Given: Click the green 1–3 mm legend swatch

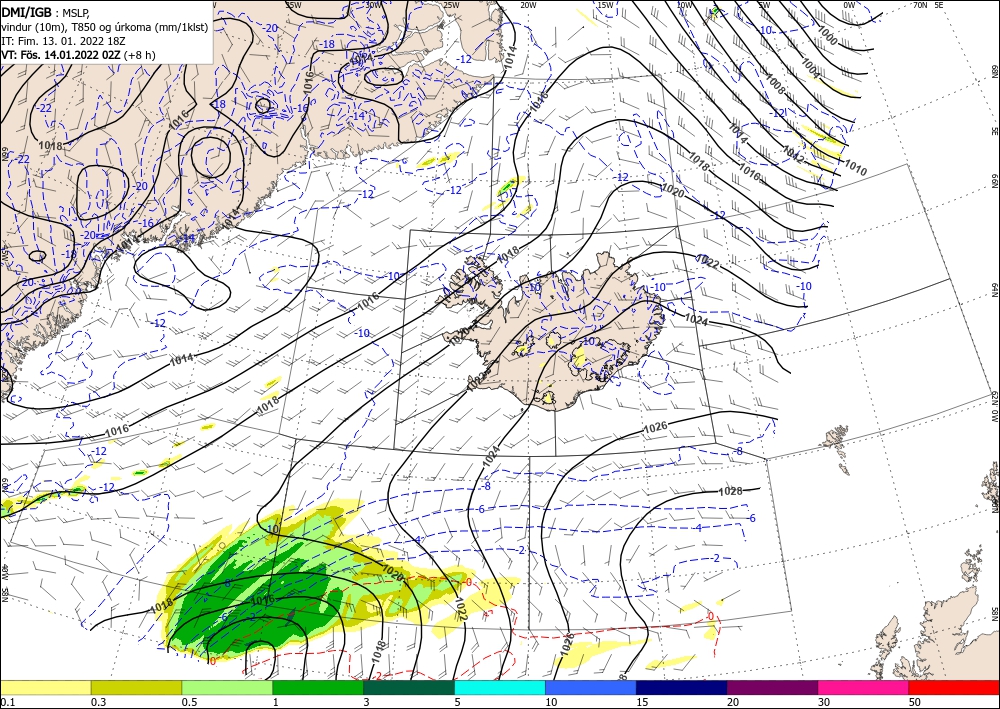Looking at the screenshot, I should tap(318, 687).
